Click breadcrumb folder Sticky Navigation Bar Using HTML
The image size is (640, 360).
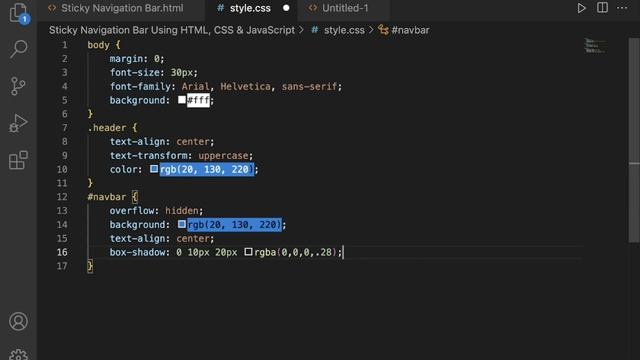172,30
